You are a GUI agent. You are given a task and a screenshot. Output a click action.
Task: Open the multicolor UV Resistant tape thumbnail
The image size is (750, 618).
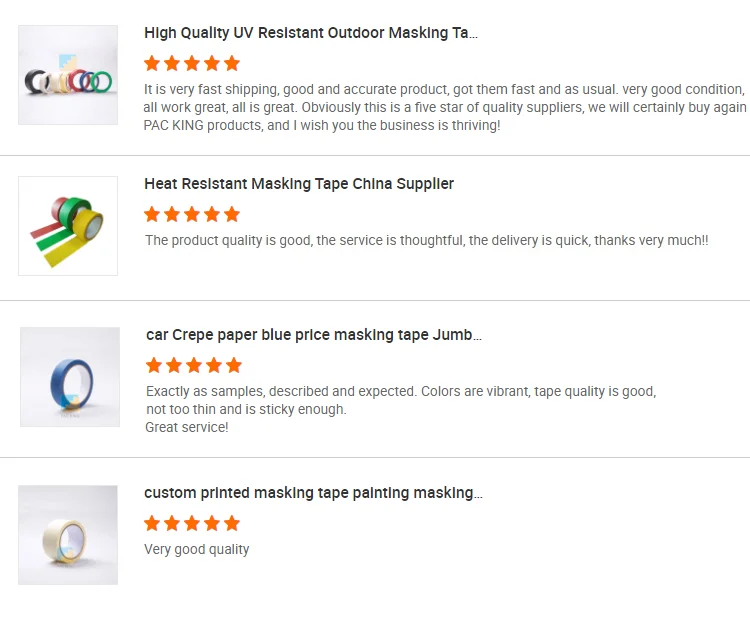pos(68,75)
